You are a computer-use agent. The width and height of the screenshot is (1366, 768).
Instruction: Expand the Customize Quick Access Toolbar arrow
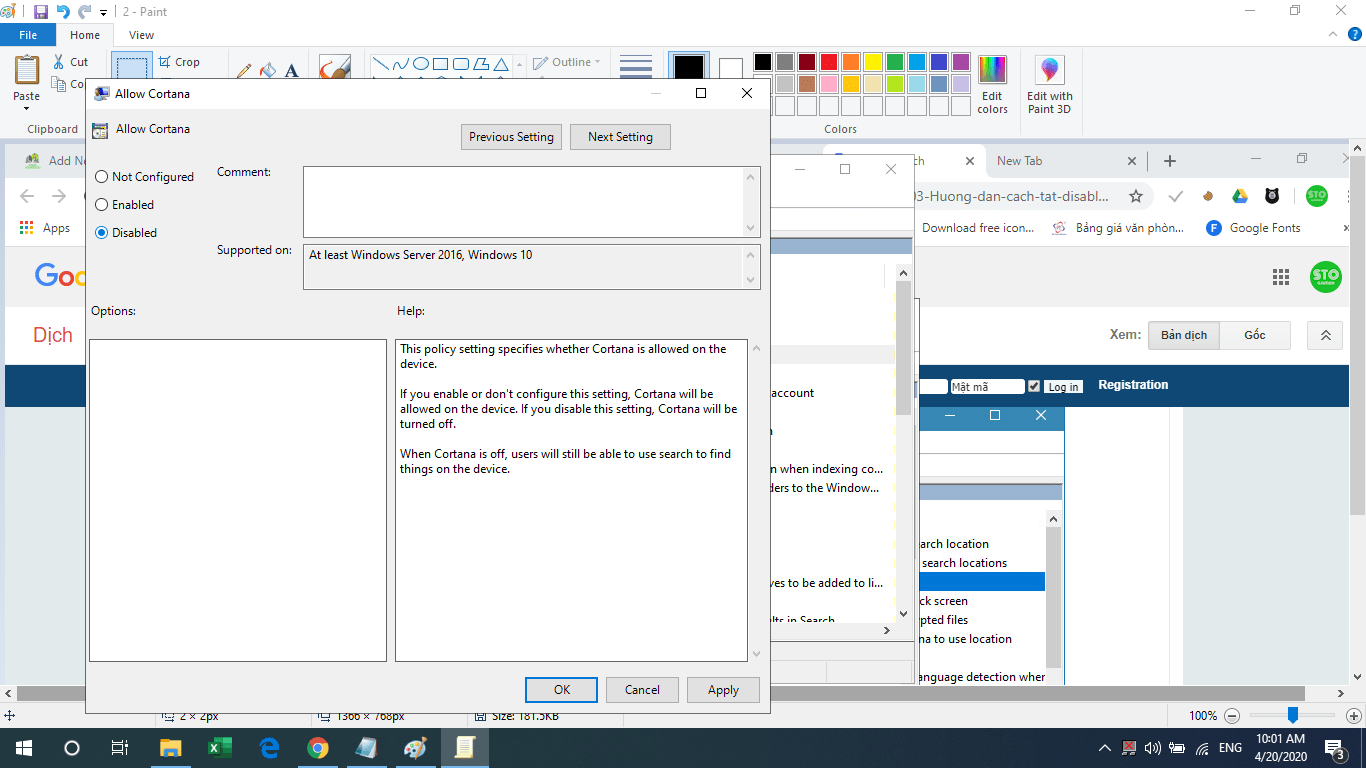104,13
